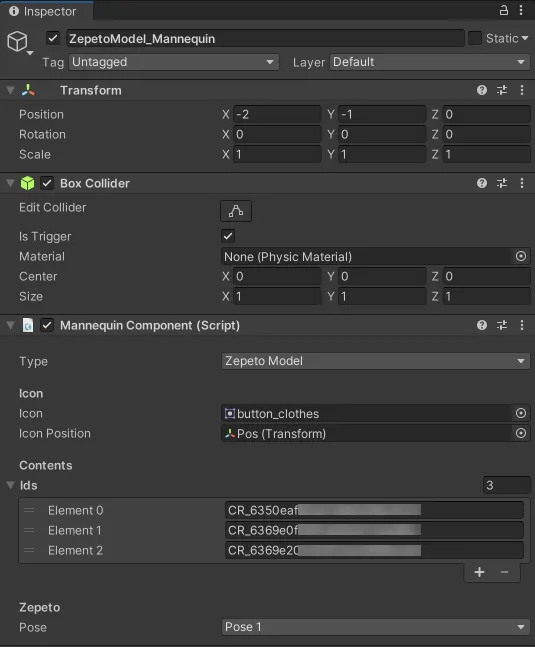
Task: Toggle the Is Trigger checkbox
Action: (x=228, y=236)
